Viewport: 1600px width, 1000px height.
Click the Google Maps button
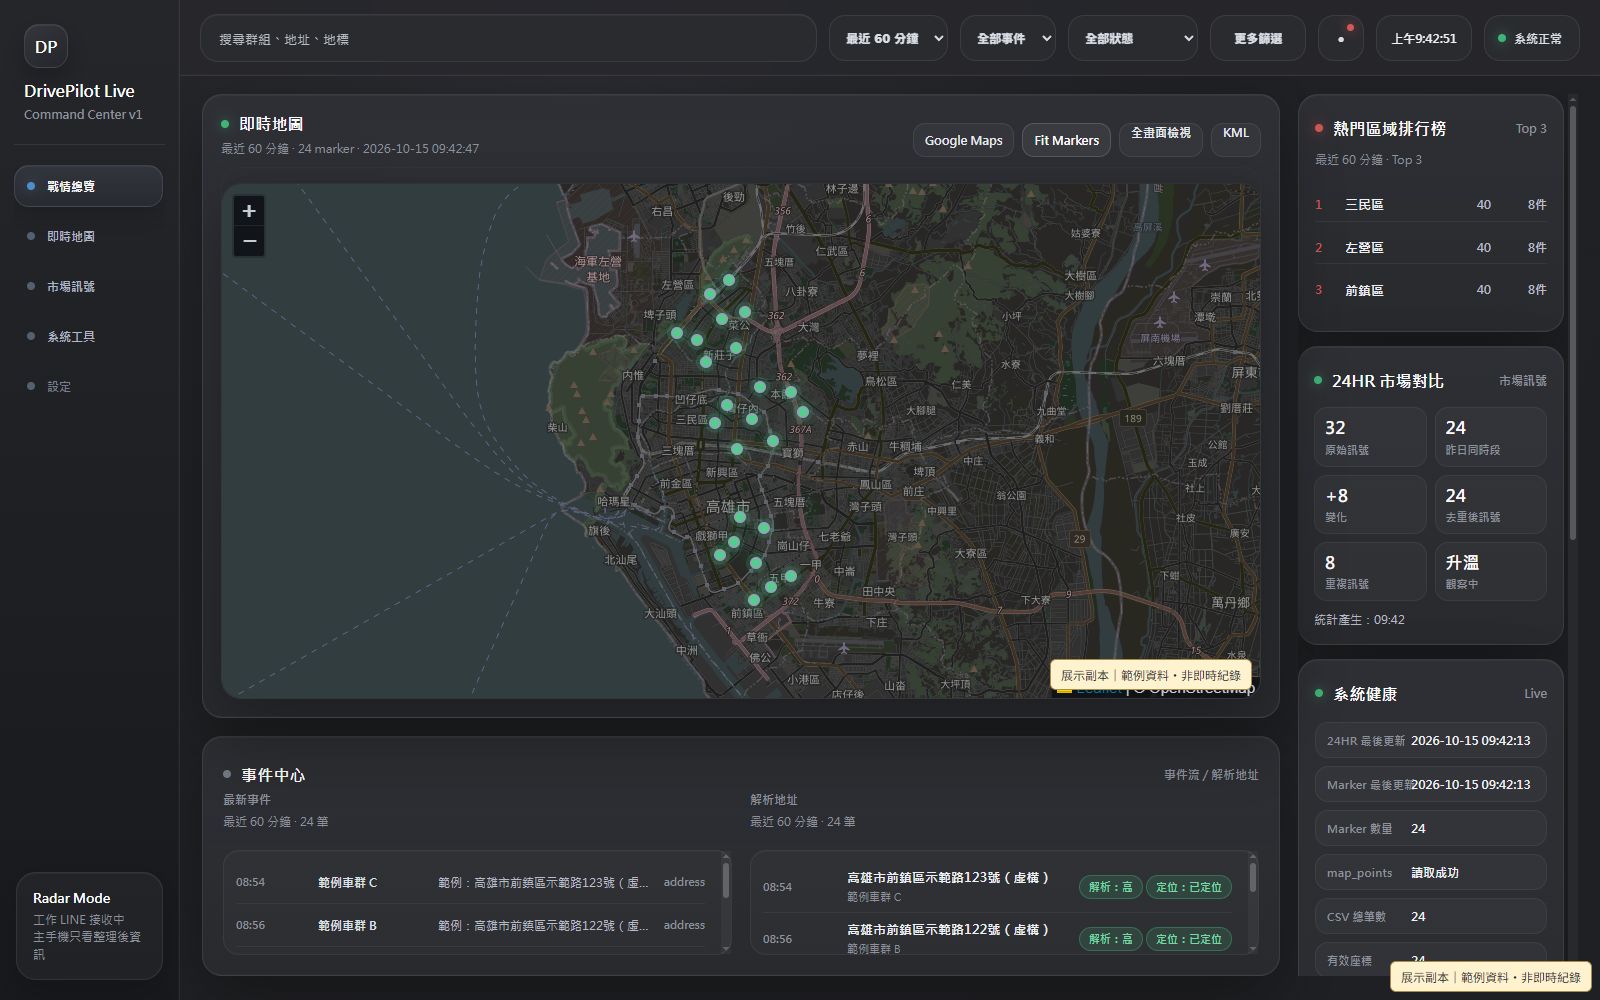[x=963, y=140]
